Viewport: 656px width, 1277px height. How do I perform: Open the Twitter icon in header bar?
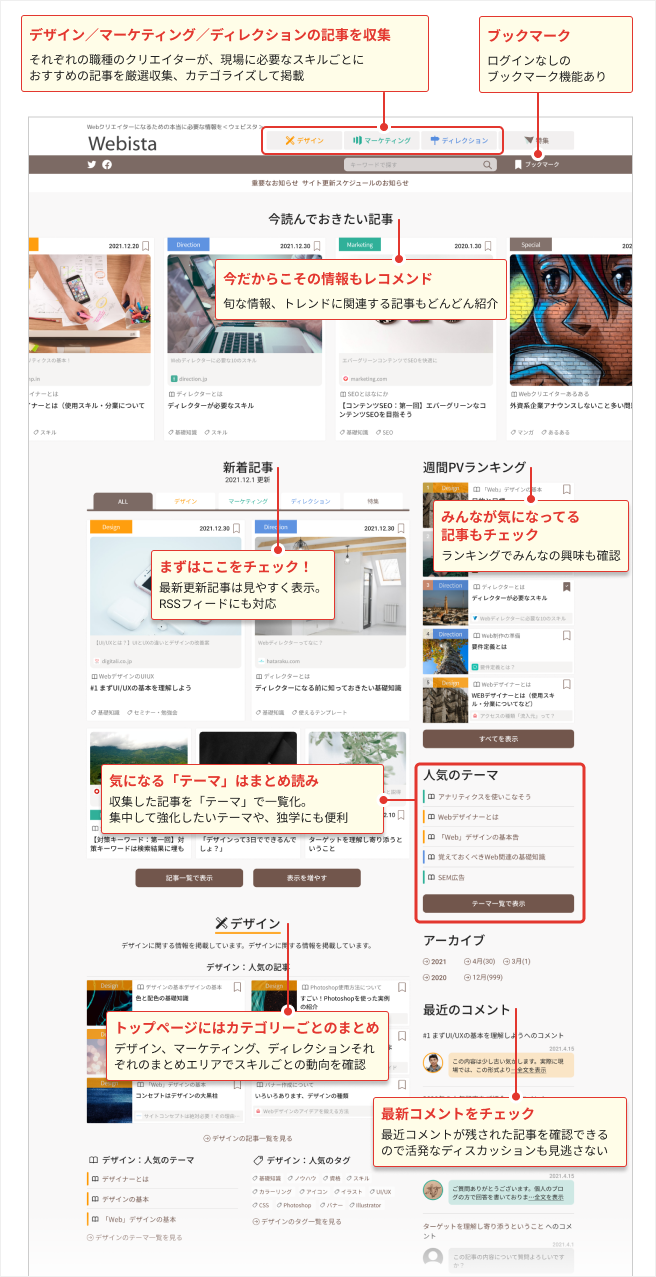click(92, 164)
